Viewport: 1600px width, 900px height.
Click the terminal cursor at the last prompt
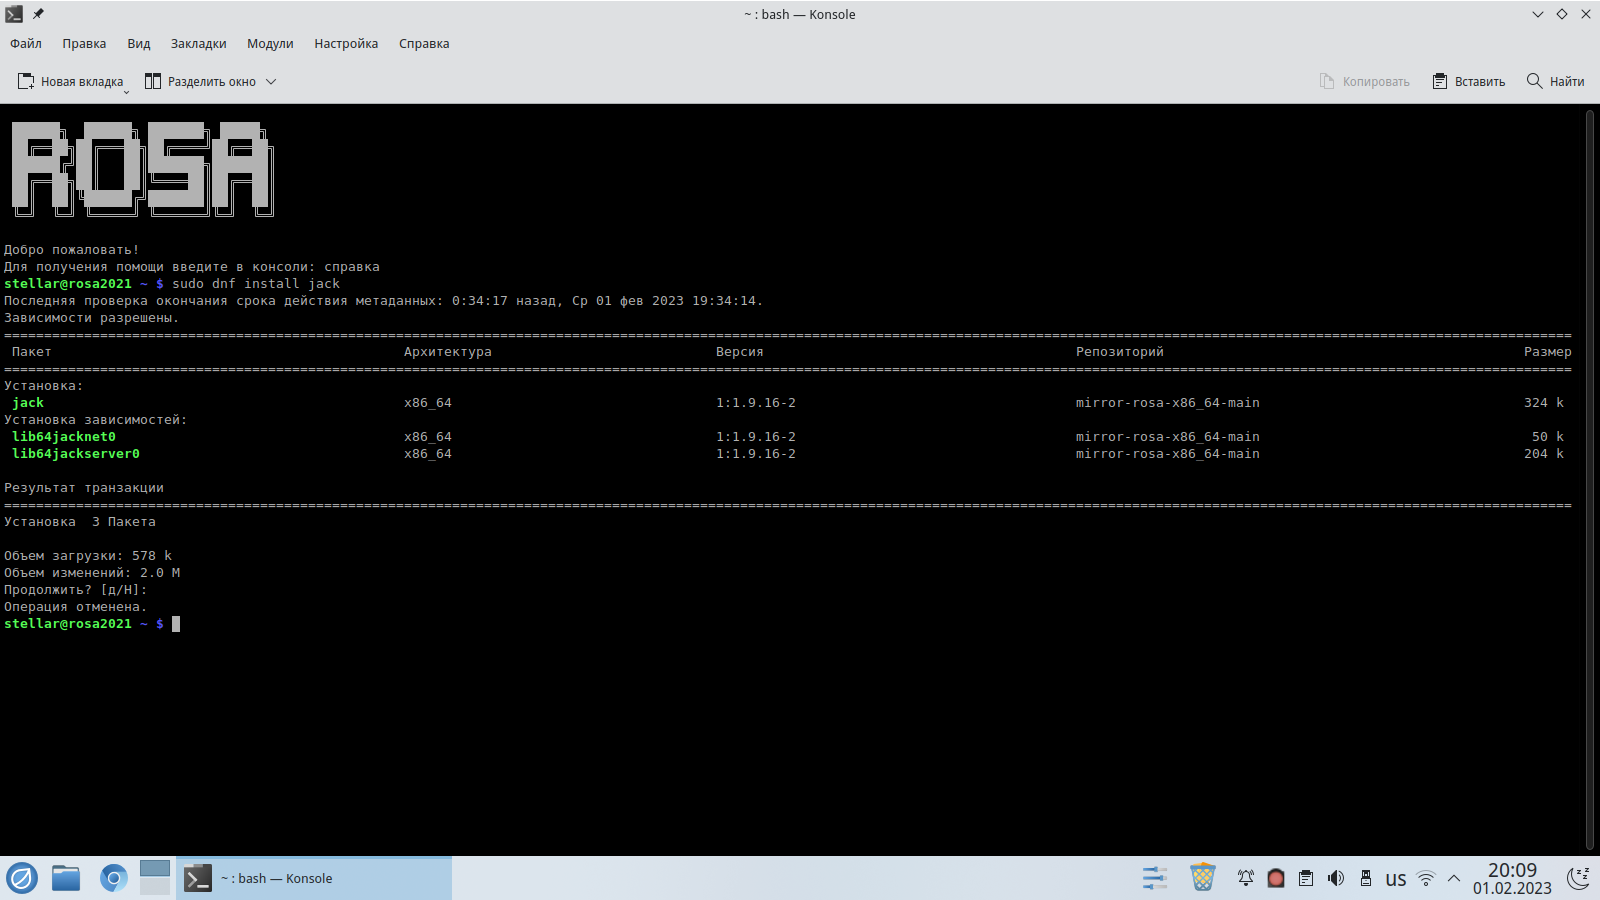click(176, 624)
